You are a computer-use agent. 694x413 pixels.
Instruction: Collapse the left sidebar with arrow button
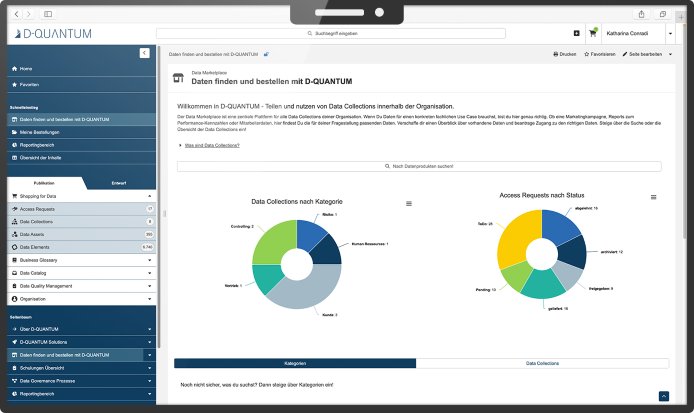145,51
